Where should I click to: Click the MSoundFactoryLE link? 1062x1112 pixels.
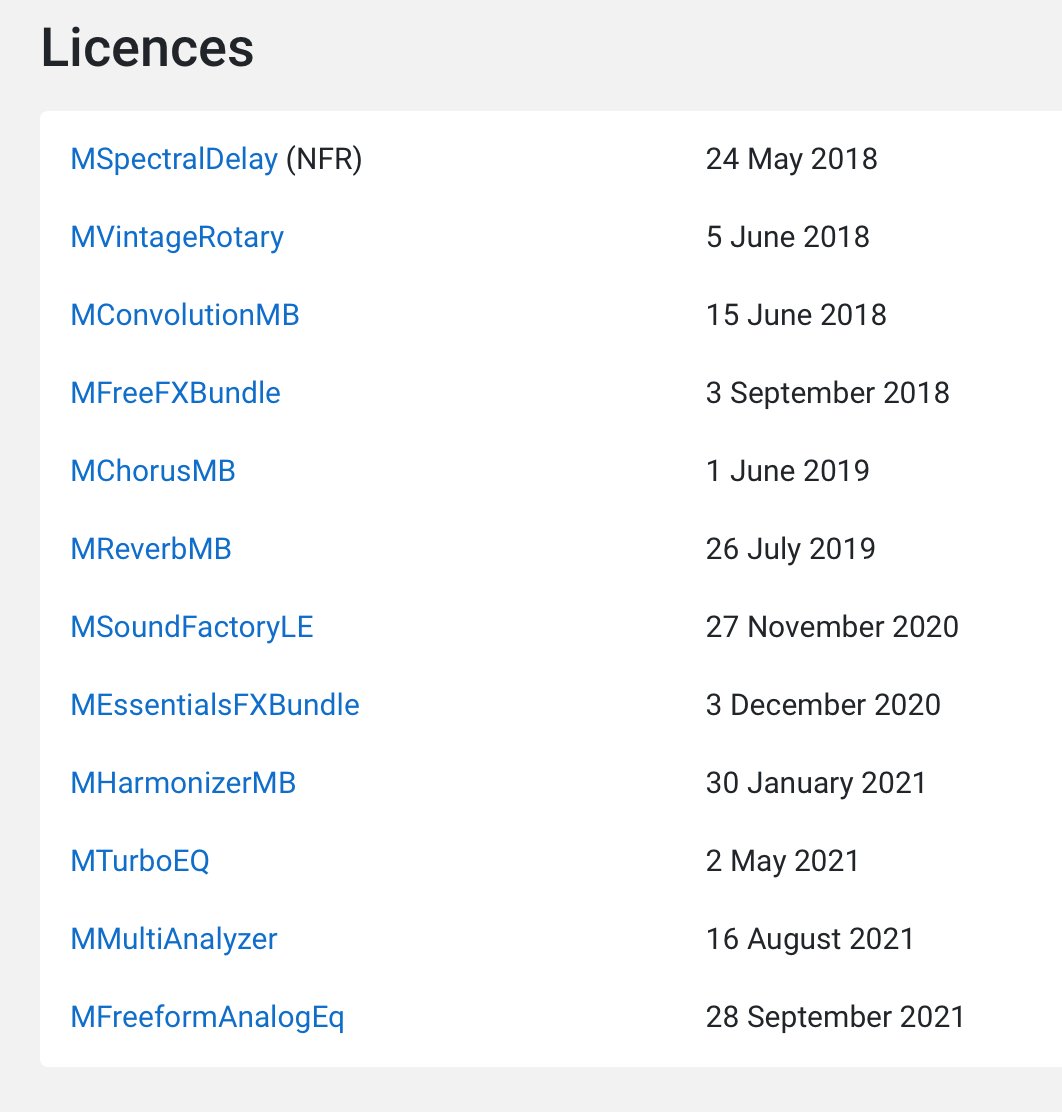[192, 627]
